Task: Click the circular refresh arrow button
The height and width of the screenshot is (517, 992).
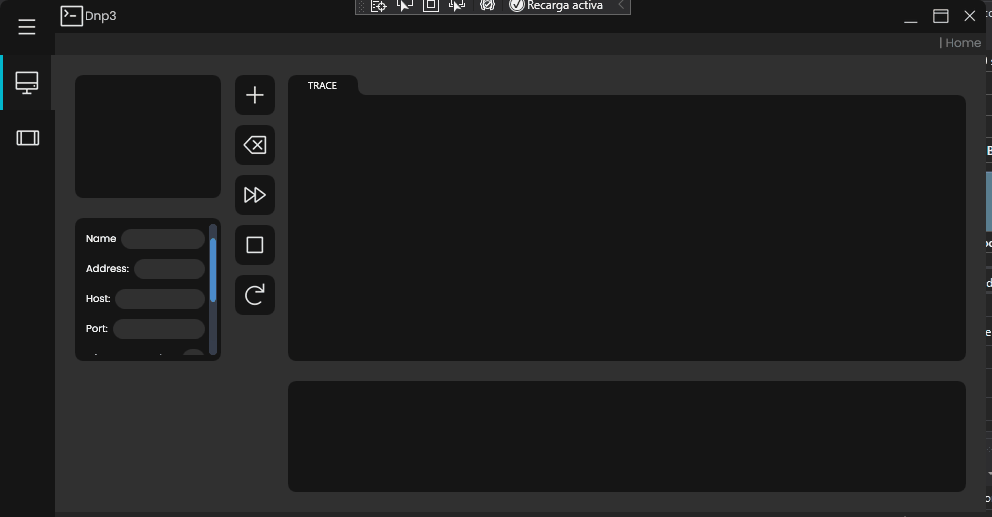Action: tap(255, 295)
